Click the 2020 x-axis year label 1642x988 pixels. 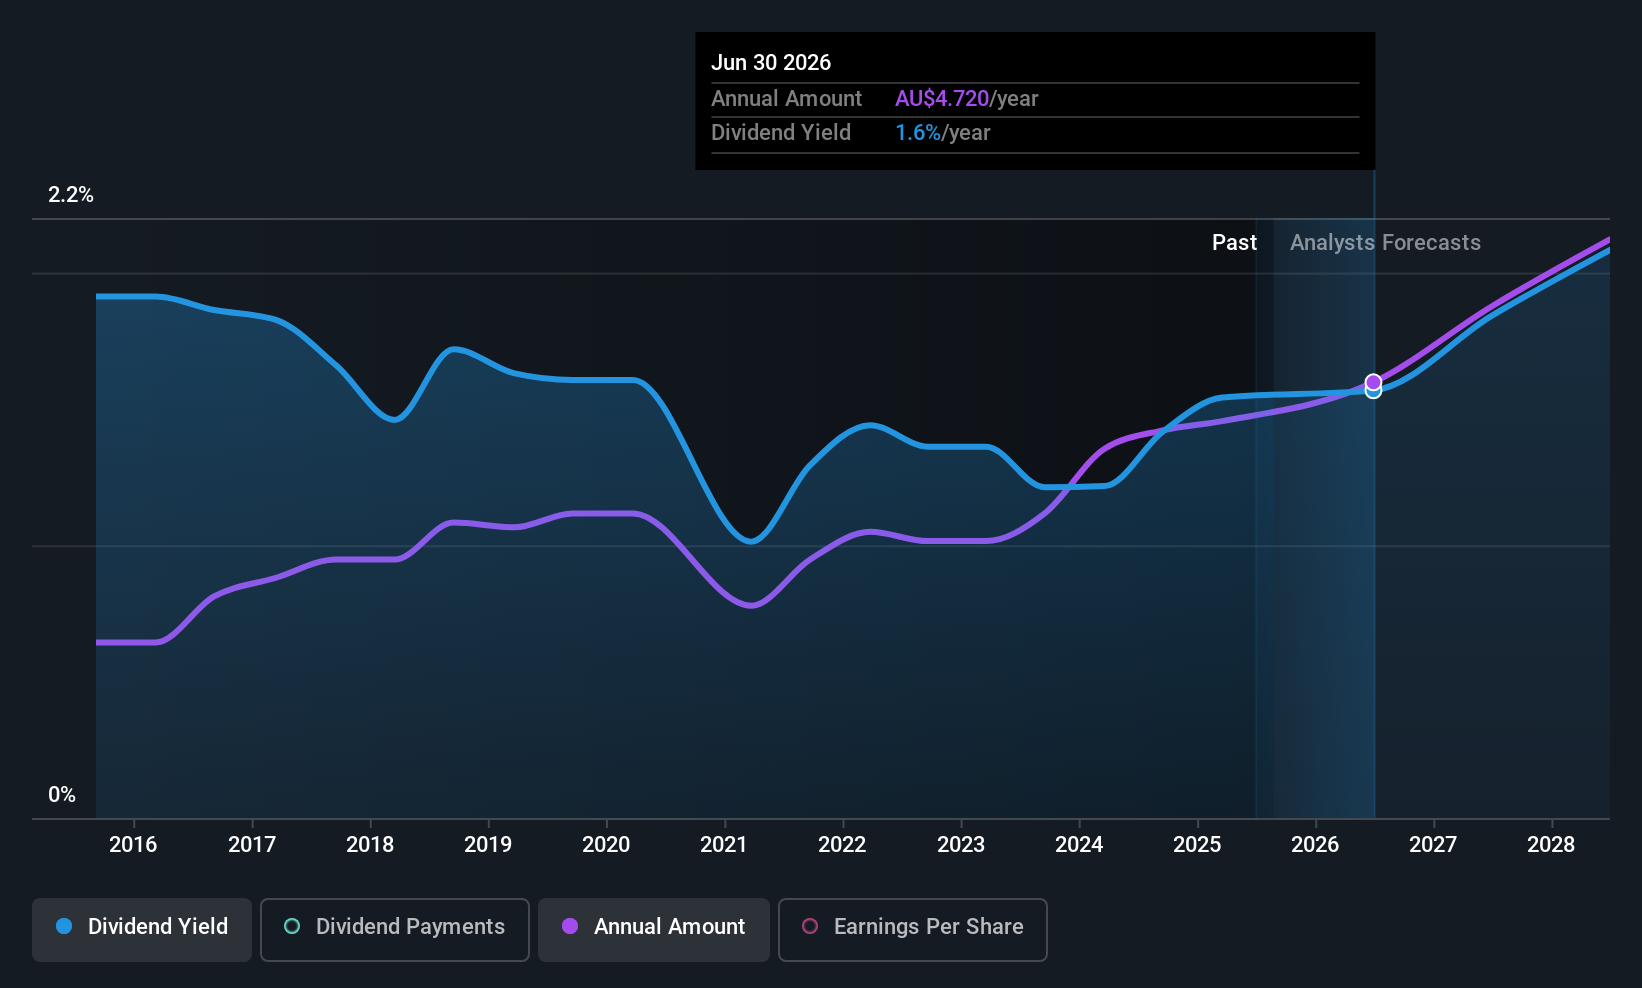coord(606,845)
